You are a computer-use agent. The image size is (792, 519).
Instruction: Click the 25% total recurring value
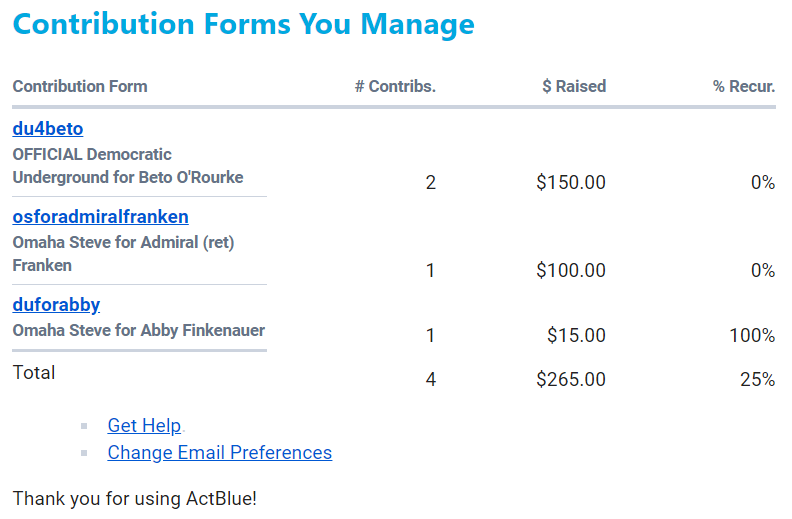[757, 380]
